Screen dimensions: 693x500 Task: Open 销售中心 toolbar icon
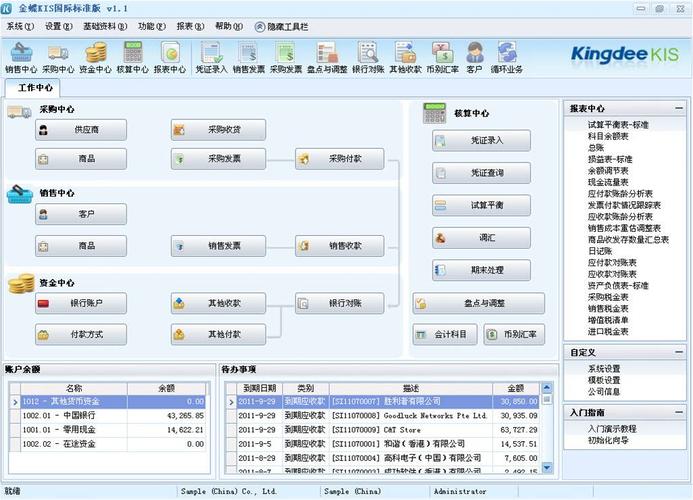(21, 57)
